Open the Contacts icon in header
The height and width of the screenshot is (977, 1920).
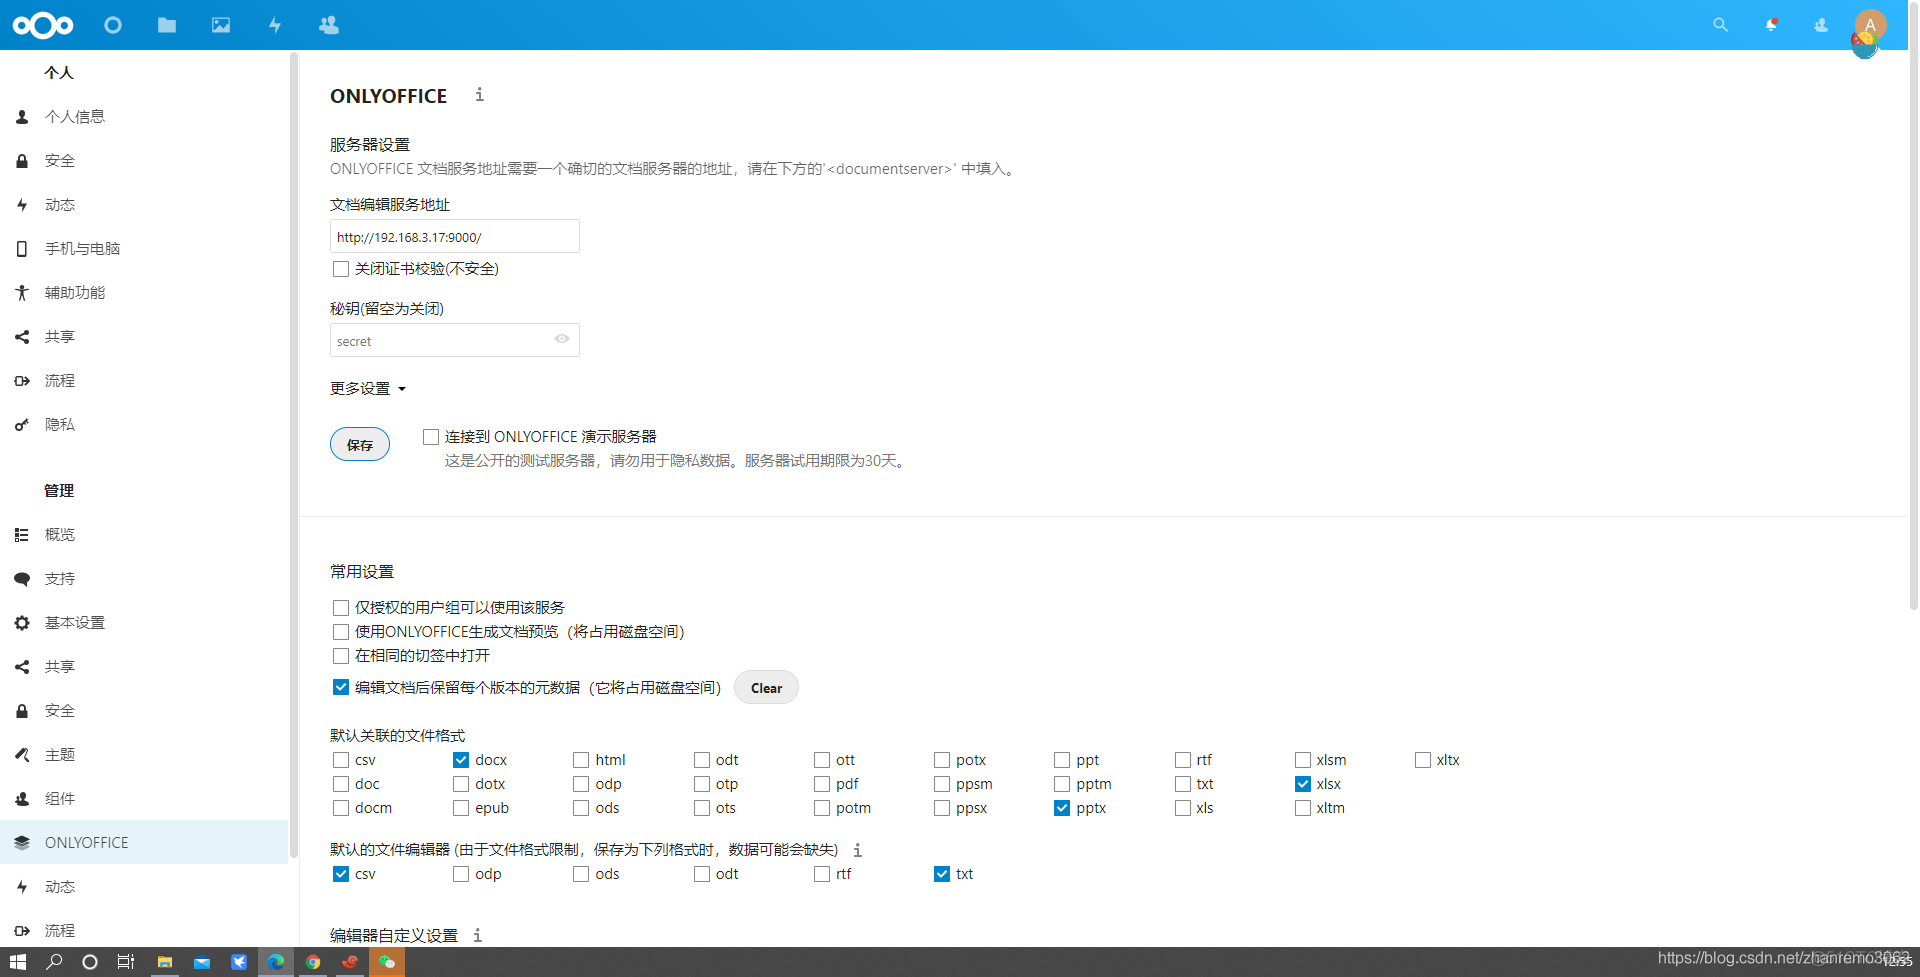click(x=329, y=25)
